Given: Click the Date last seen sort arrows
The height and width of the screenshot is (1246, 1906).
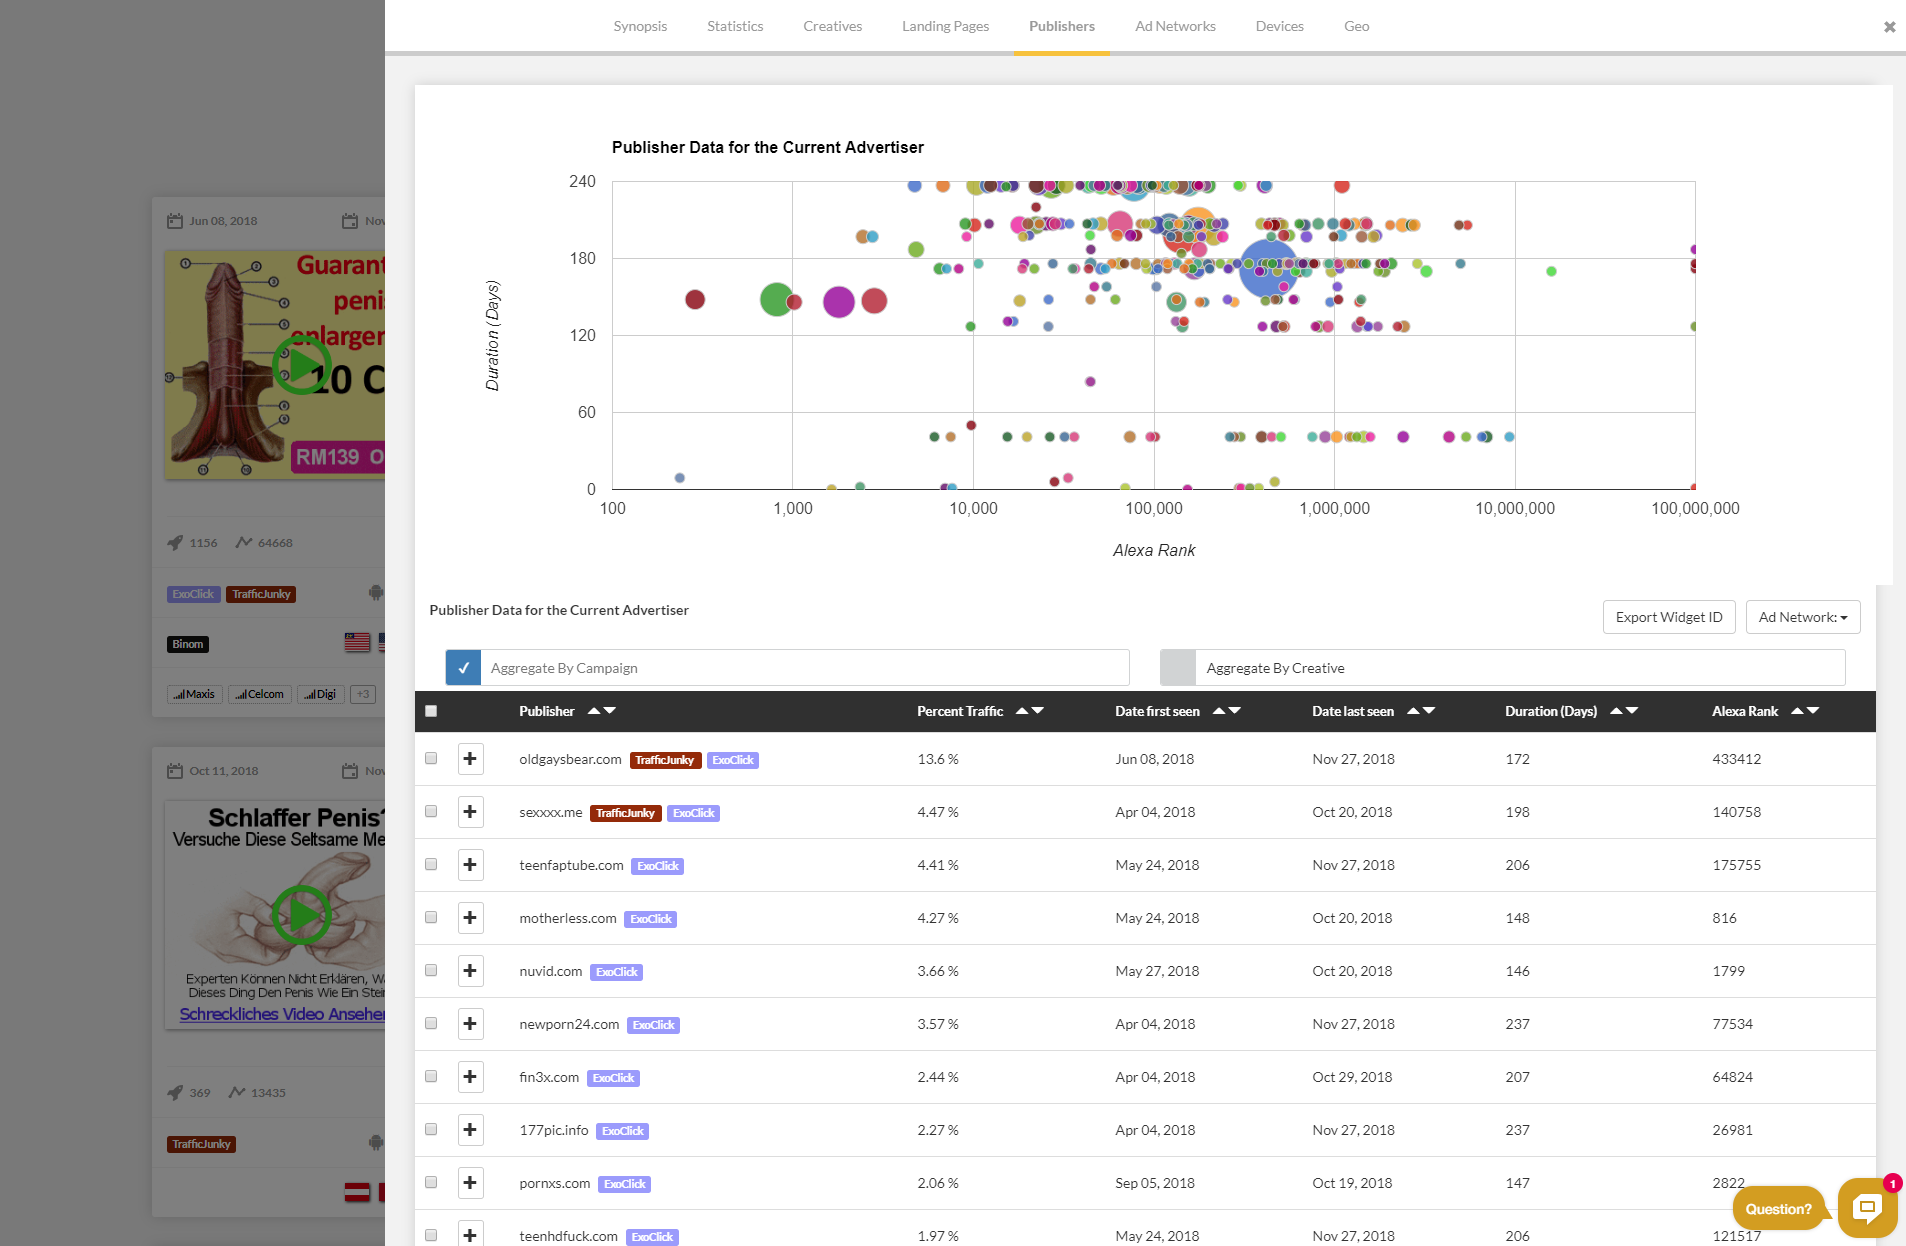Looking at the screenshot, I should [1420, 711].
